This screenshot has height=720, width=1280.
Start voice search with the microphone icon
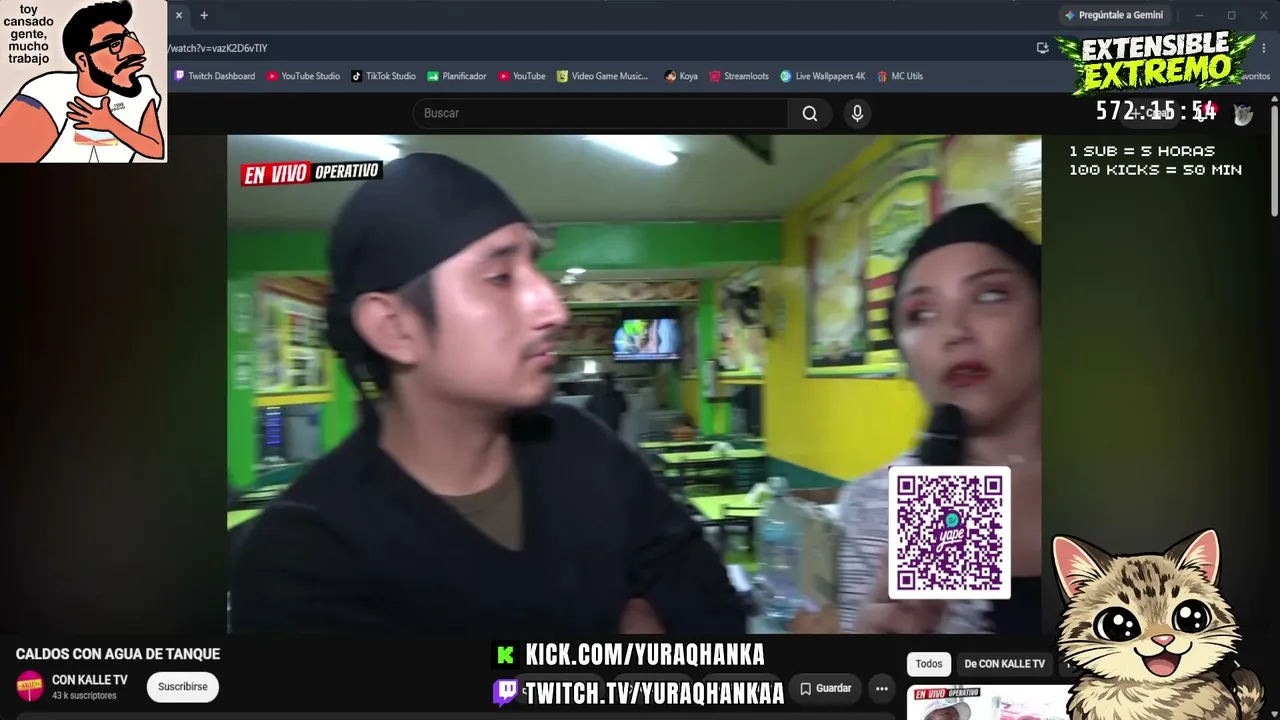[857, 114]
